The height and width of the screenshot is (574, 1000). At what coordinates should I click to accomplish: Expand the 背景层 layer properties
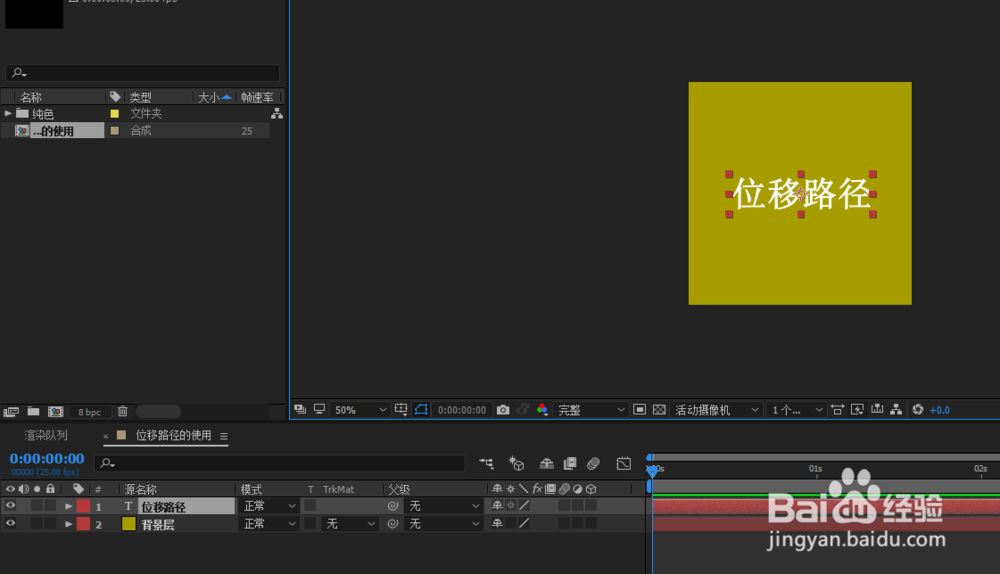tap(68, 524)
